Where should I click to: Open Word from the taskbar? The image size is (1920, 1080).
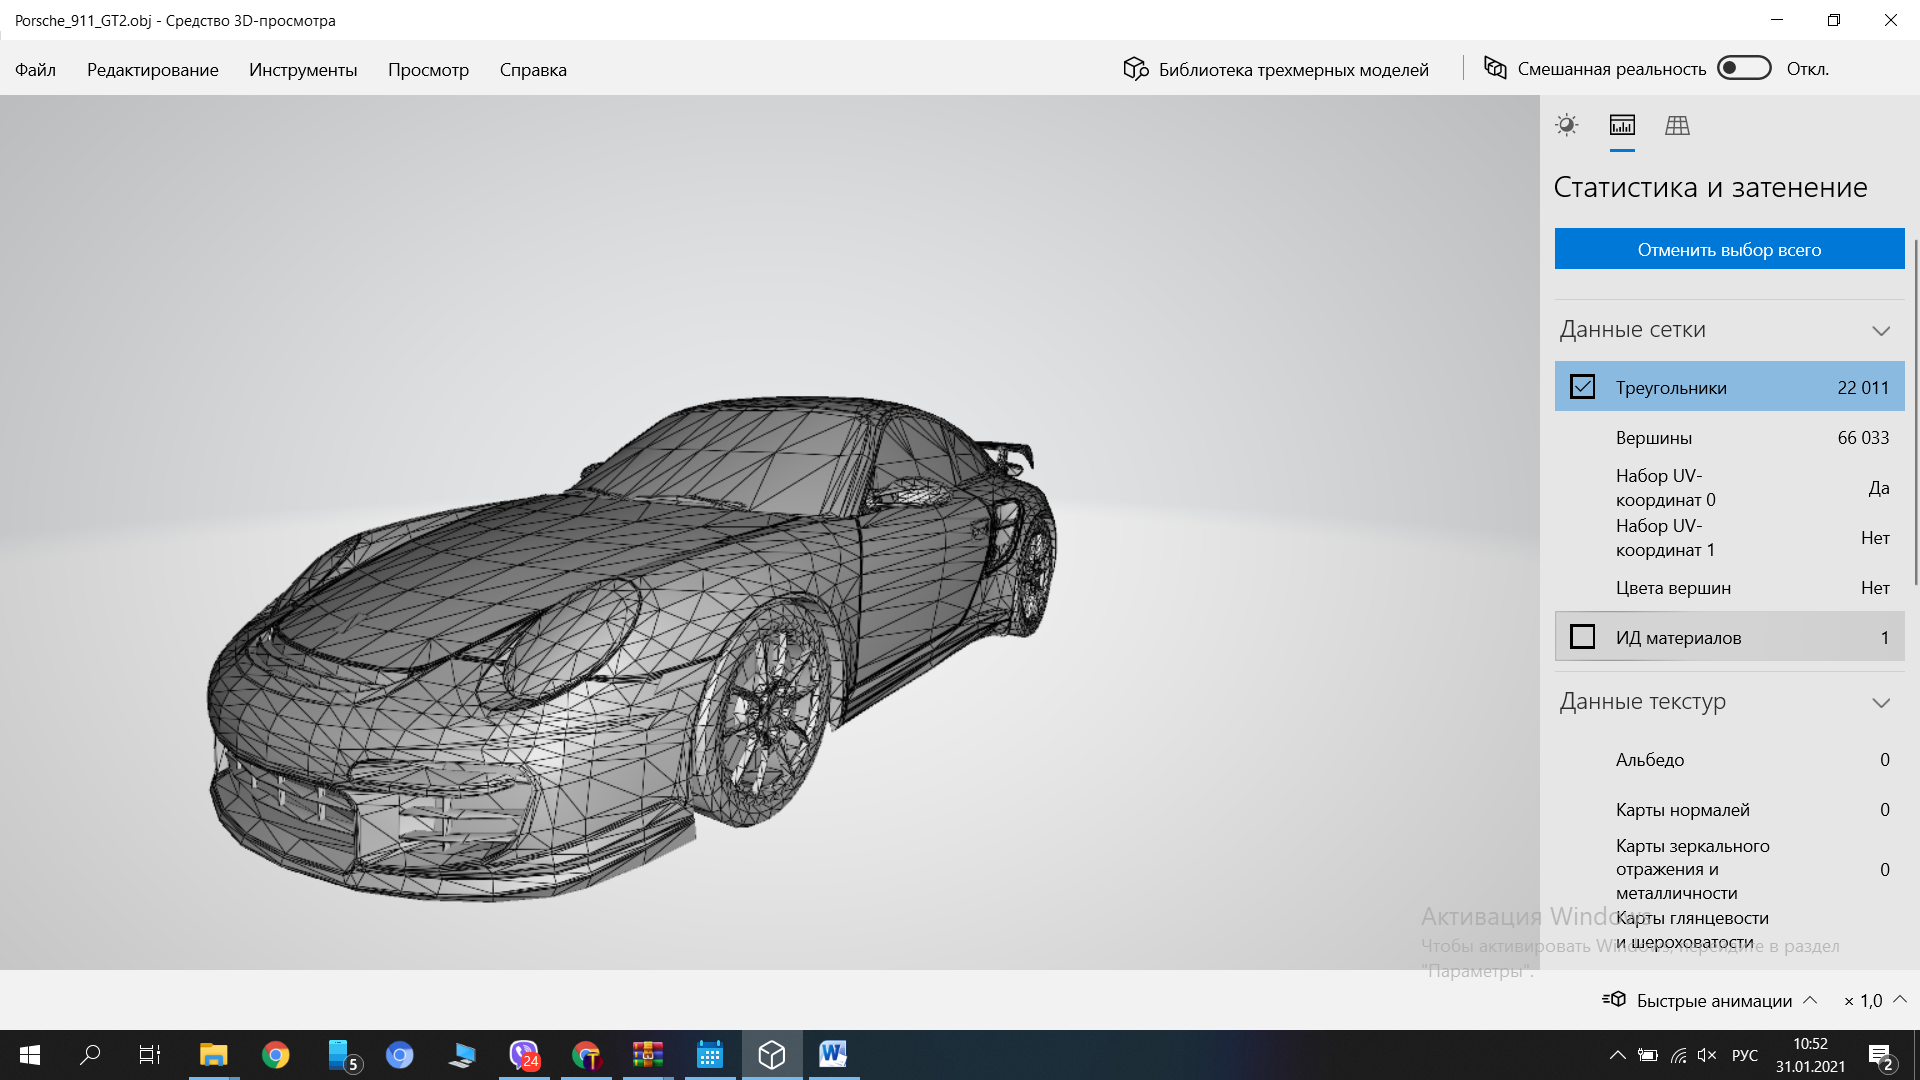pos(833,1054)
